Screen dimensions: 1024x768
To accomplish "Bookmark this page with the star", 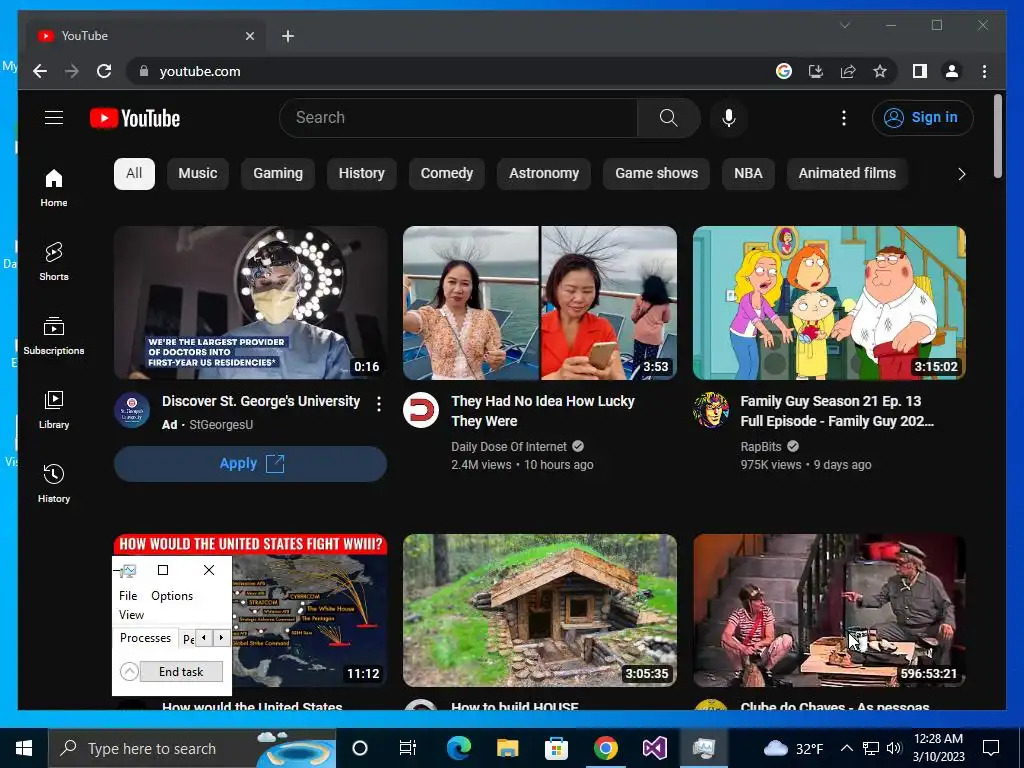I will 880,71.
